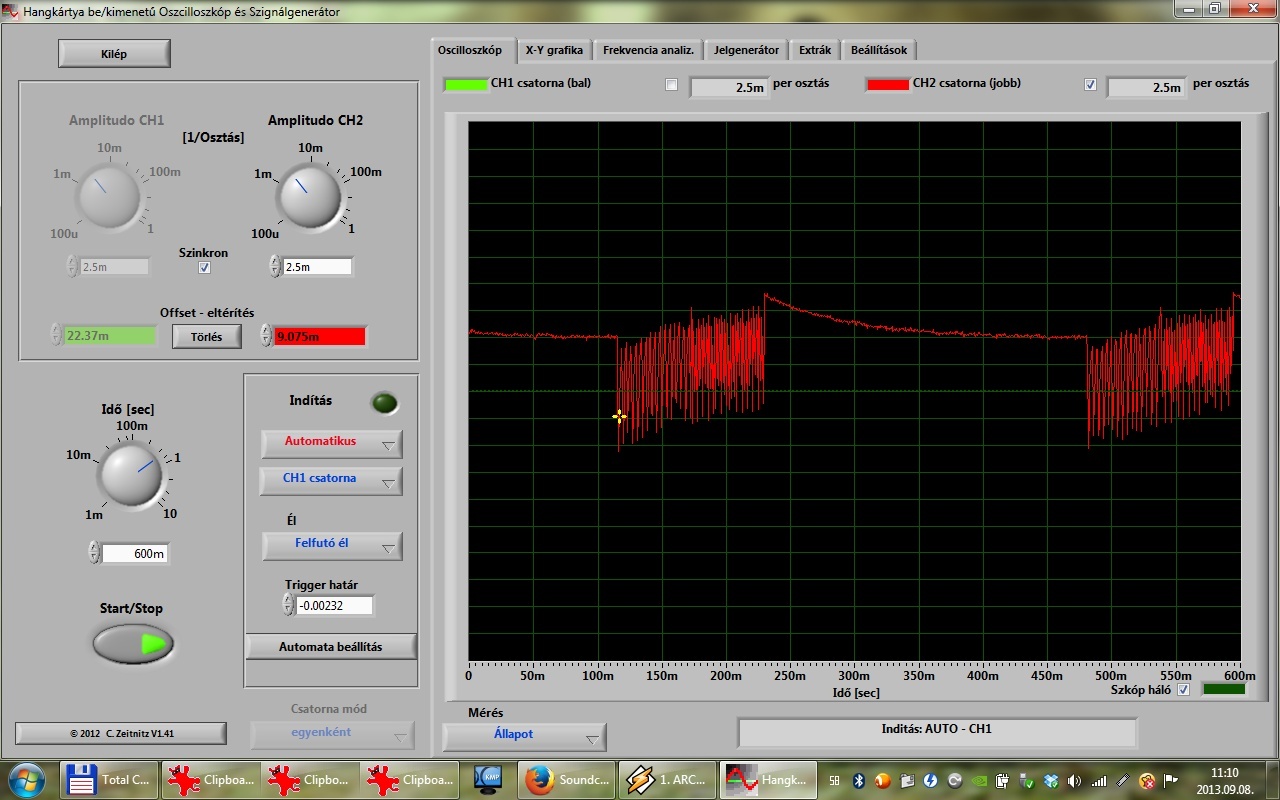Click the CH2 per osztás 2.5m field

[1146, 87]
